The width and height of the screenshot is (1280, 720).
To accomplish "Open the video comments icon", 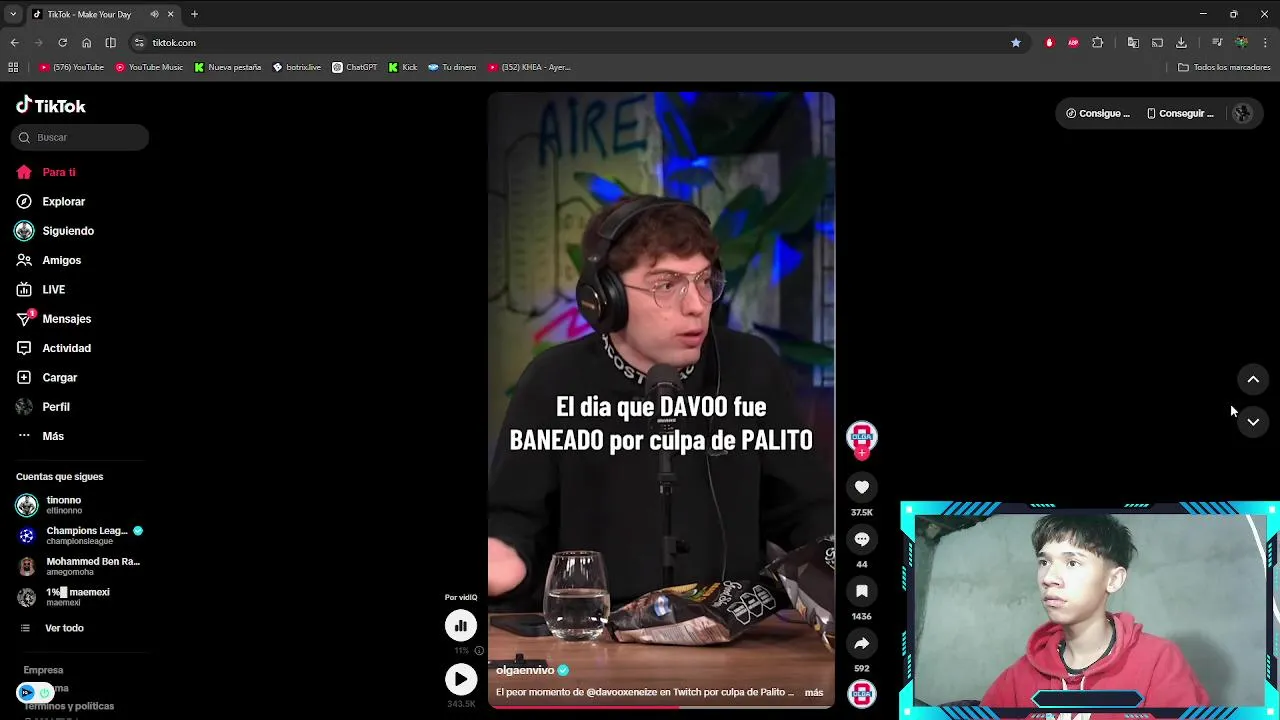I will [x=862, y=539].
